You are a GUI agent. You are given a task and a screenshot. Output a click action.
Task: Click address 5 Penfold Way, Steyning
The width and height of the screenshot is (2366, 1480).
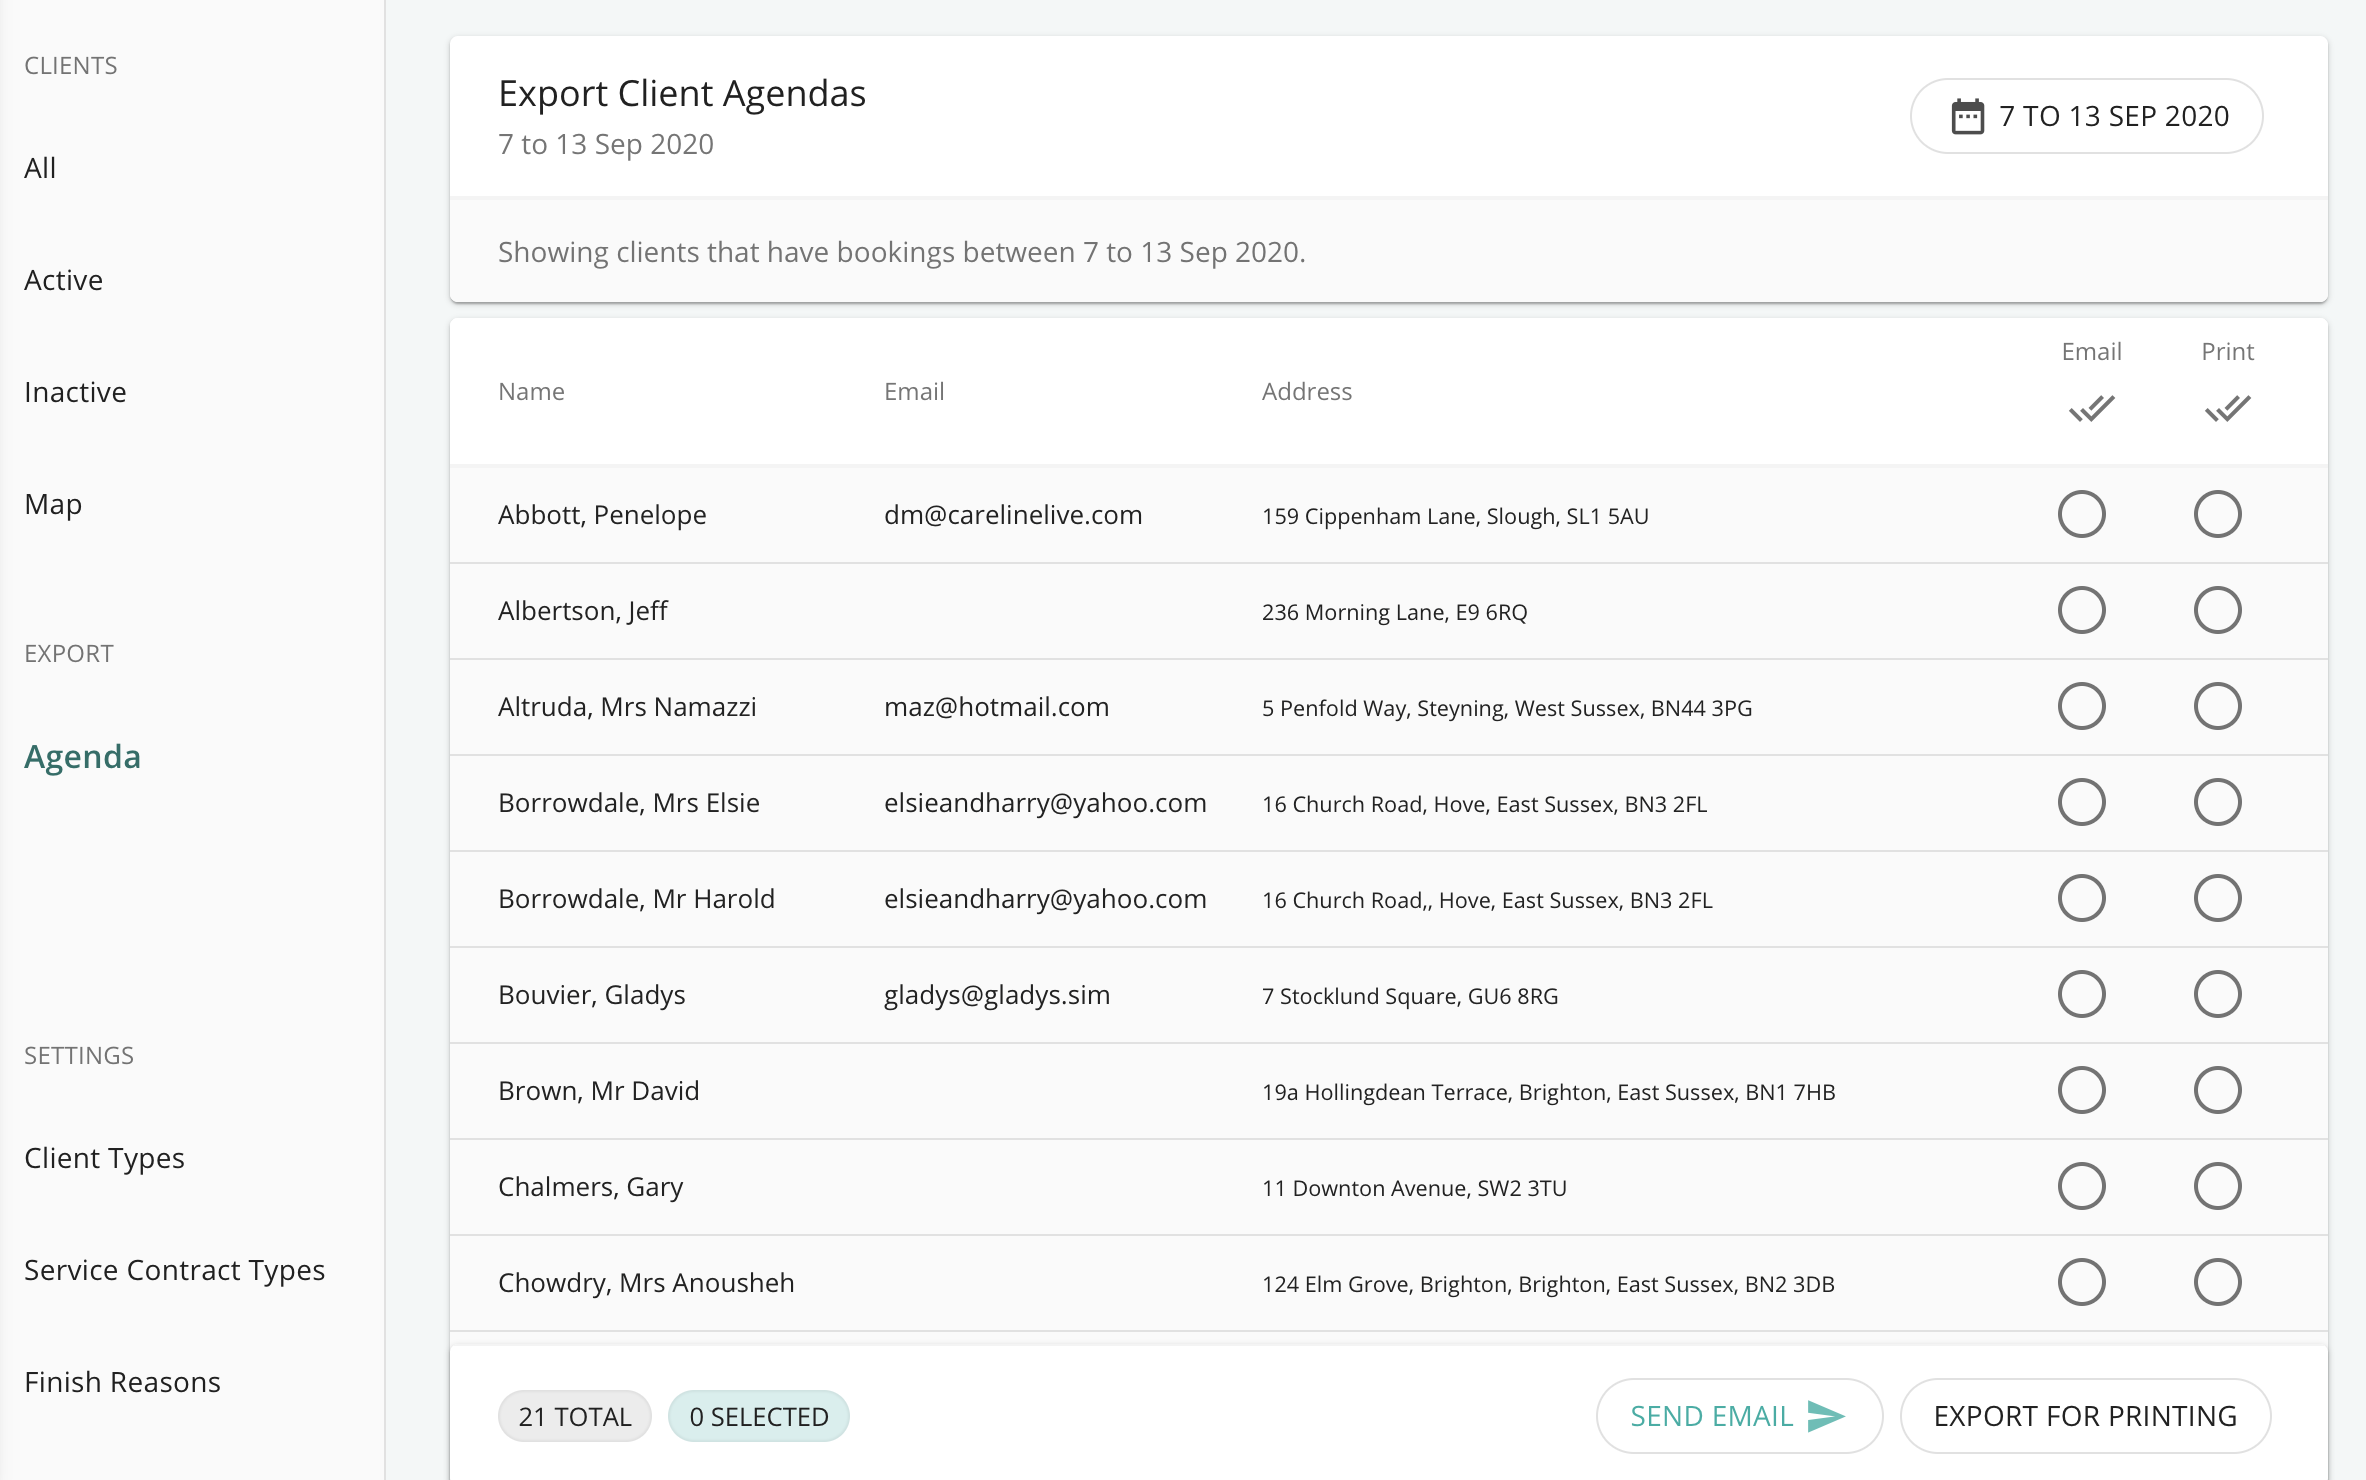pos(1507,708)
